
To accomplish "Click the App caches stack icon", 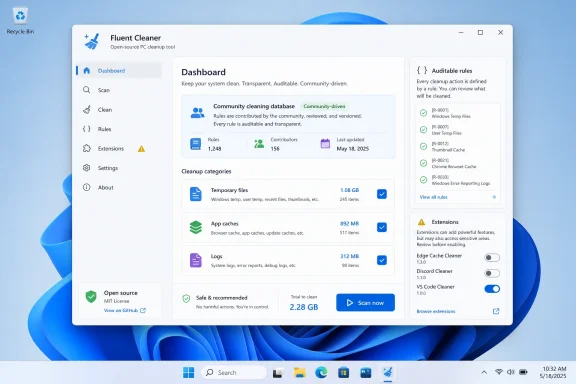I will [x=195, y=227].
